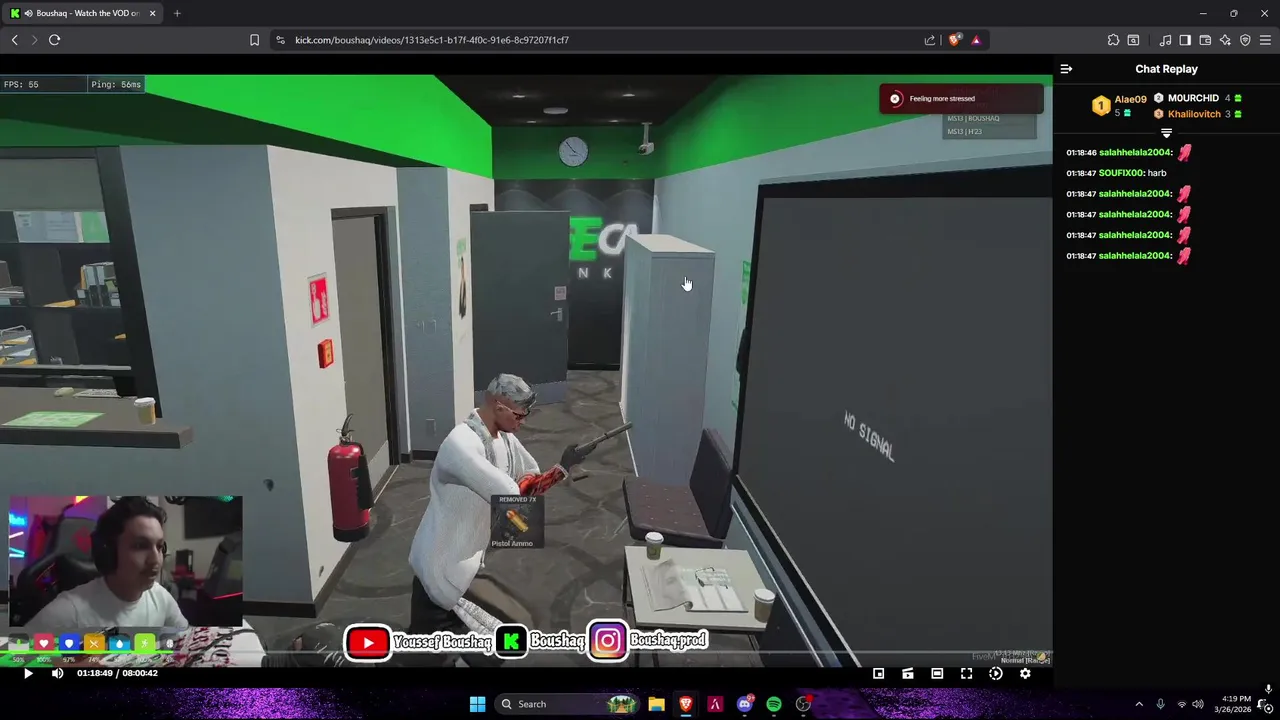Image resolution: width=1280 pixels, height=720 pixels.
Task: Open the video player settings gear
Action: pyautogui.click(x=1025, y=673)
